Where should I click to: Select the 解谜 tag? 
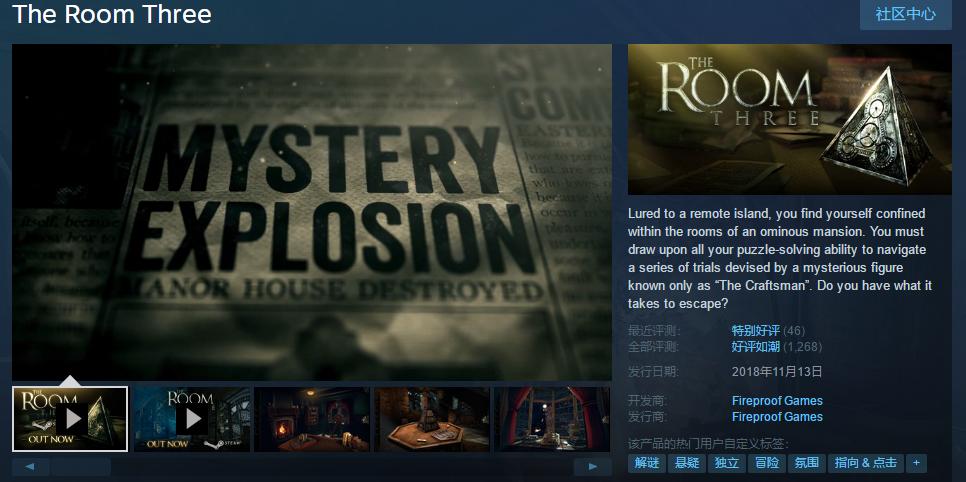tap(647, 464)
